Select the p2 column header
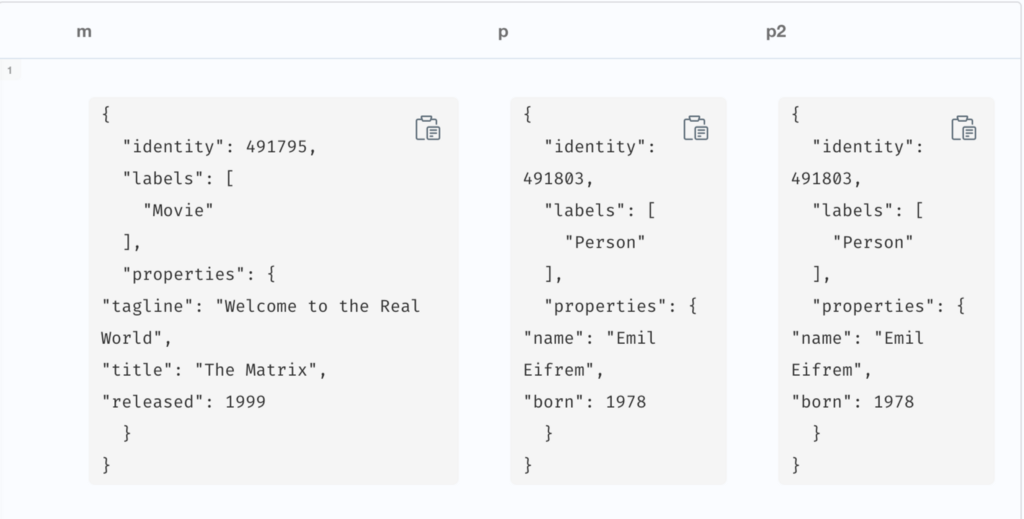Screen dimensions: 1024x519 pyautogui.click(x=776, y=33)
